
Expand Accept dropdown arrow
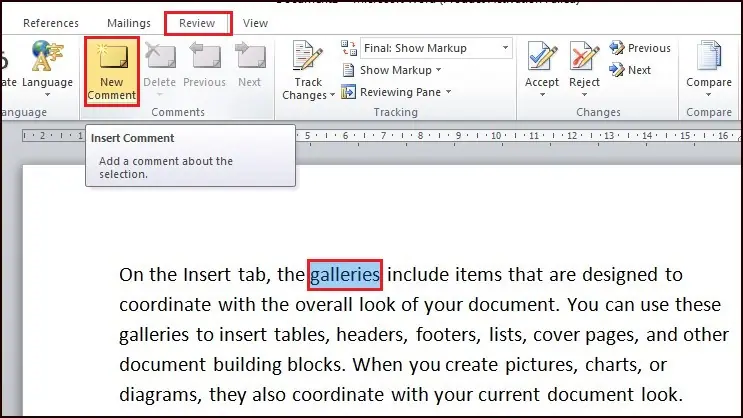point(542,95)
